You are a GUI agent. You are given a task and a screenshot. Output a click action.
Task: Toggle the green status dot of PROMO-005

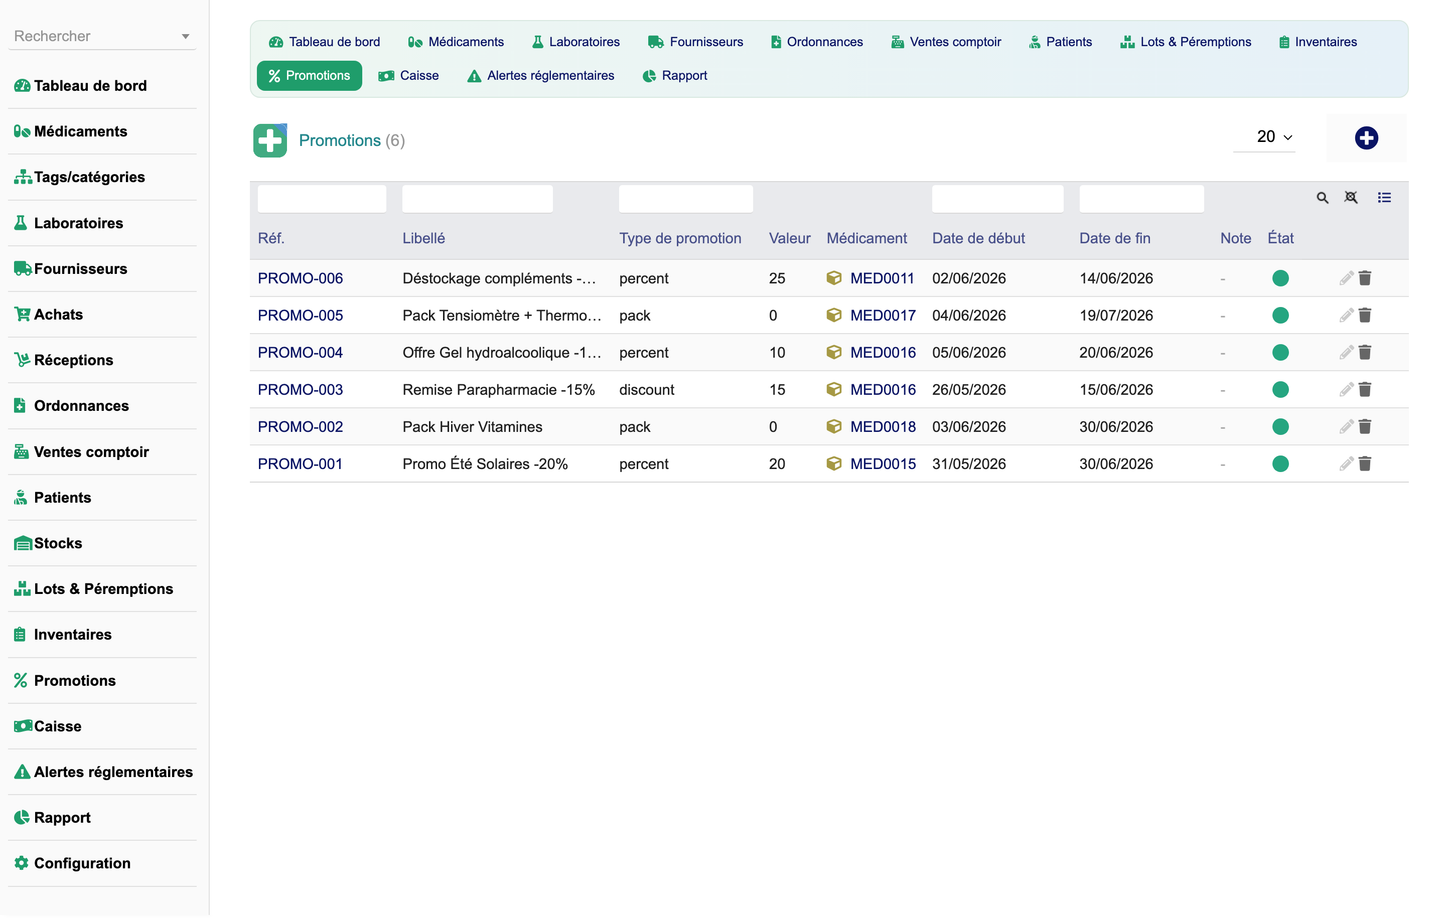click(x=1280, y=315)
